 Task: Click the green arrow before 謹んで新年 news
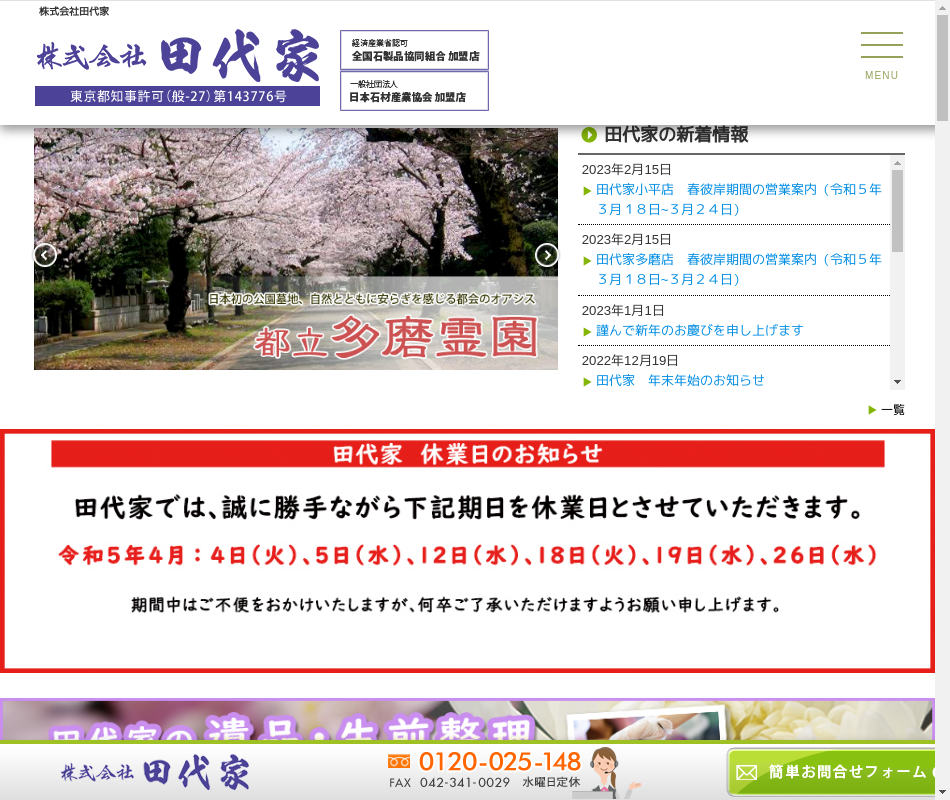586,332
